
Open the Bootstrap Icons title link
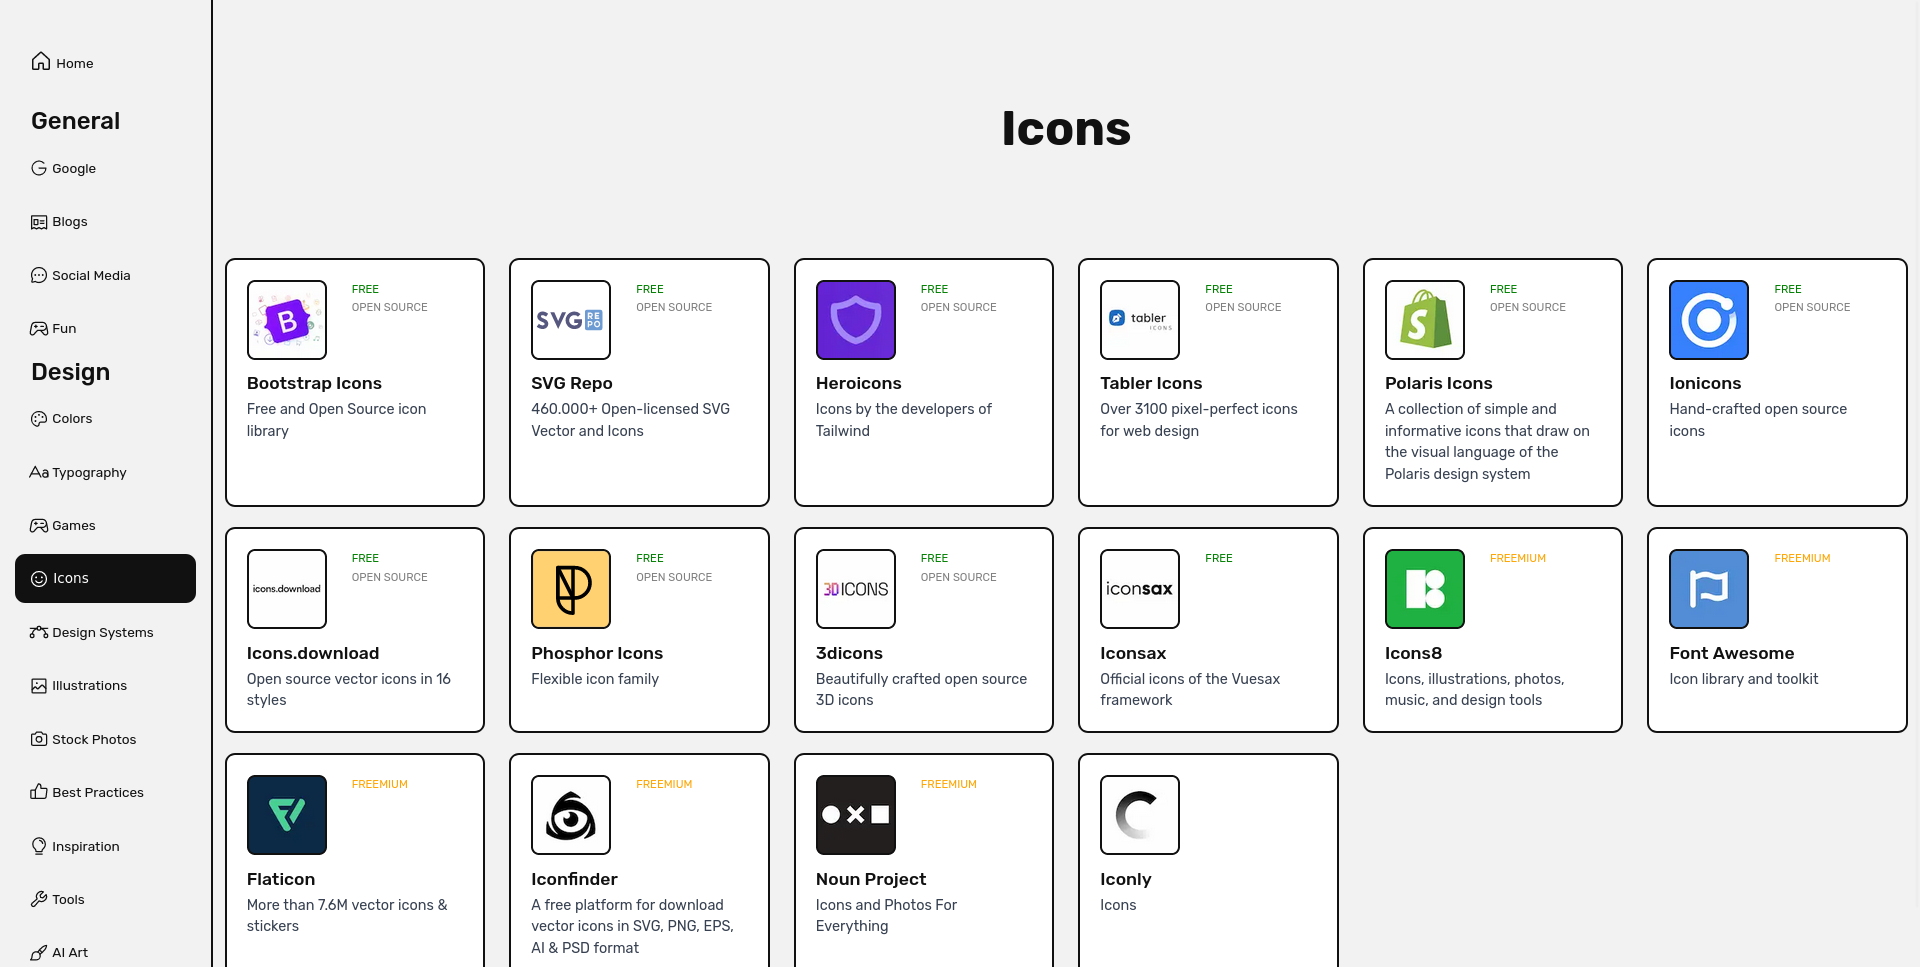pyautogui.click(x=314, y=383)
